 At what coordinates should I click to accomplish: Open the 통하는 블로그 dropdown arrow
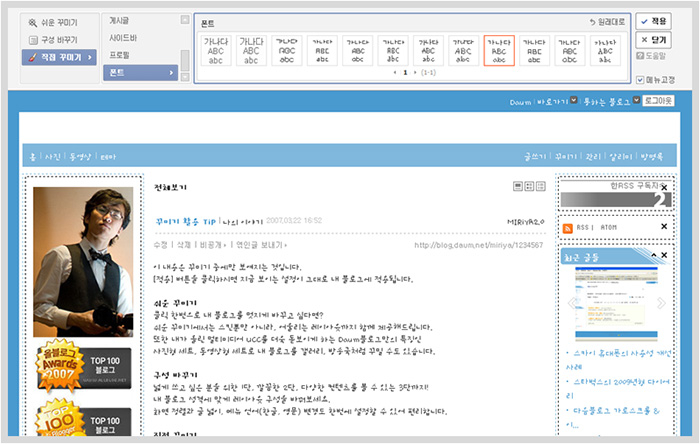click(x=636, y=100)
